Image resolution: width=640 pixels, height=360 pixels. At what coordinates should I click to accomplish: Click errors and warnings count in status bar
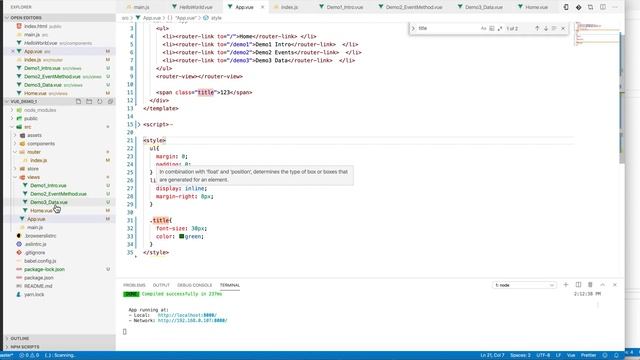(29, 355)
